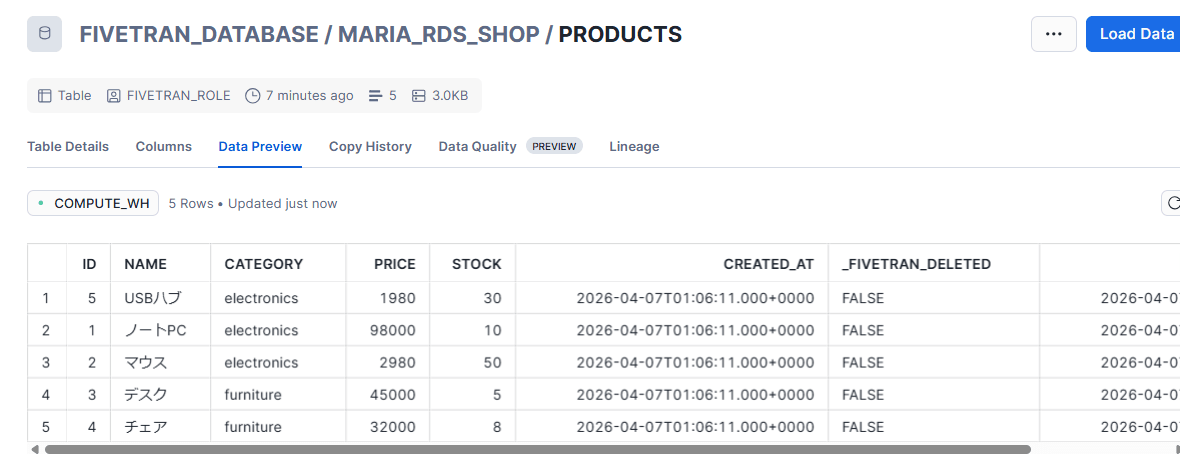Open the Columns tab
Screen dimensions: 1180x454
tap(164, 146)
